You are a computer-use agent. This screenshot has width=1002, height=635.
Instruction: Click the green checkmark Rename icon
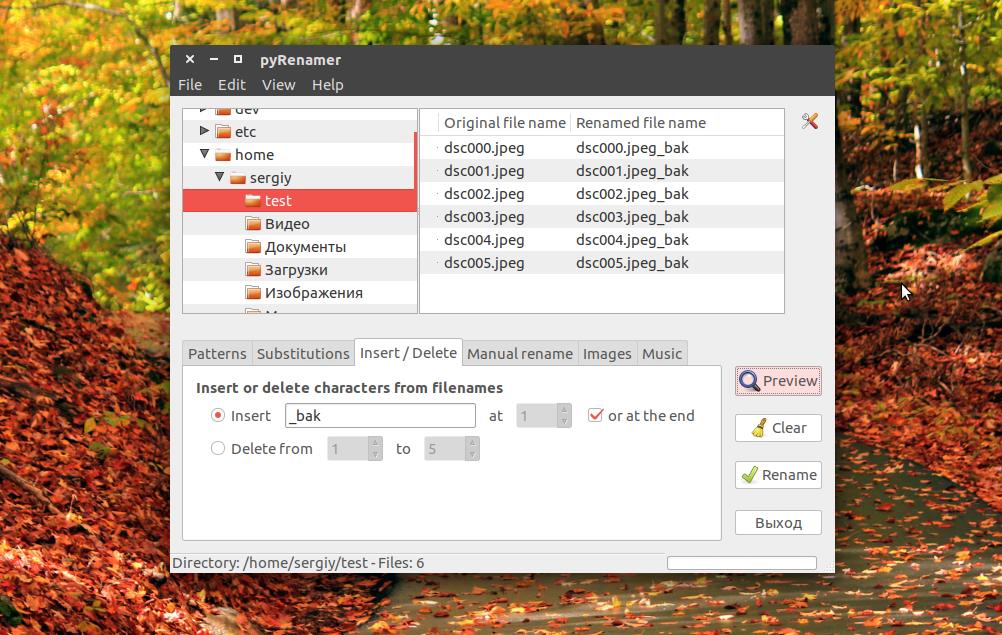point(750,475)
